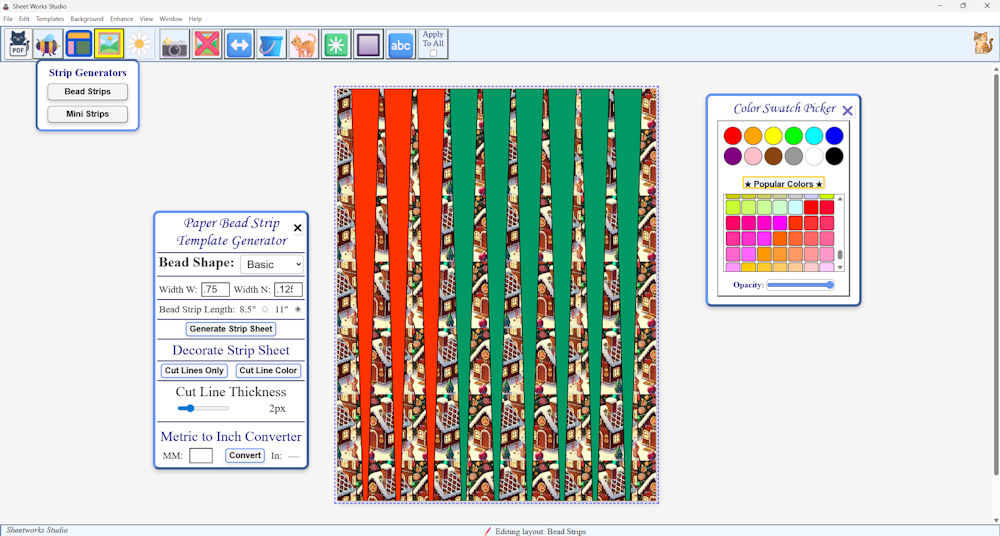The image size is (1000, 536).
Task: Pick the black circle swatch
Action: point(834,156)
